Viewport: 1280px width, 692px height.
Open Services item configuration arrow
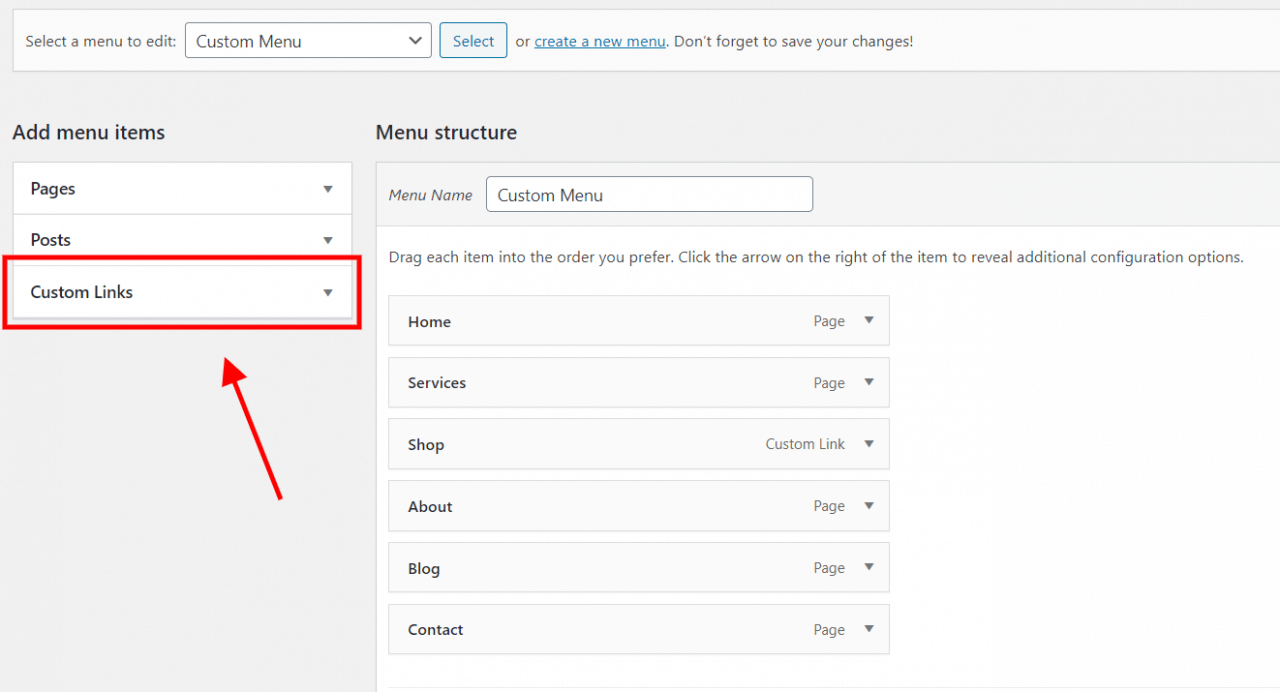coord(869,383)
